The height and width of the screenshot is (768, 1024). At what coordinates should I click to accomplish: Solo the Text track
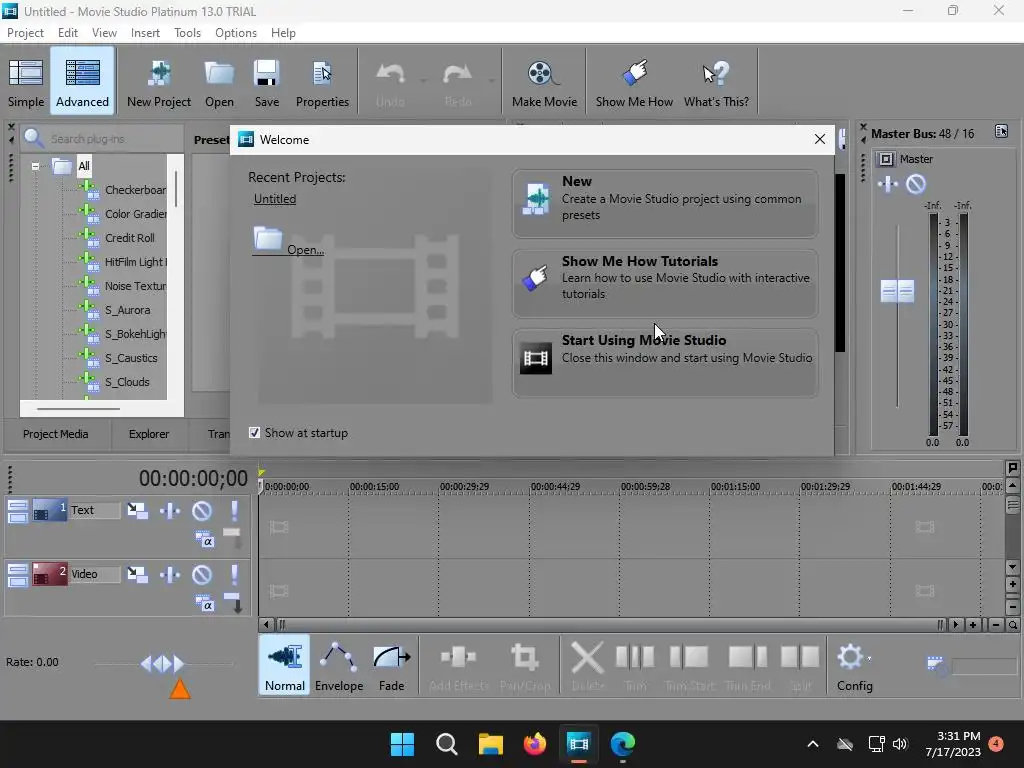coord(234,510)
